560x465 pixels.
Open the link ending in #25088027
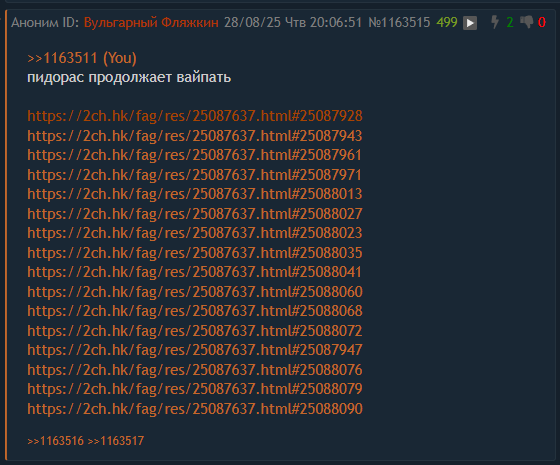[195, 214]
